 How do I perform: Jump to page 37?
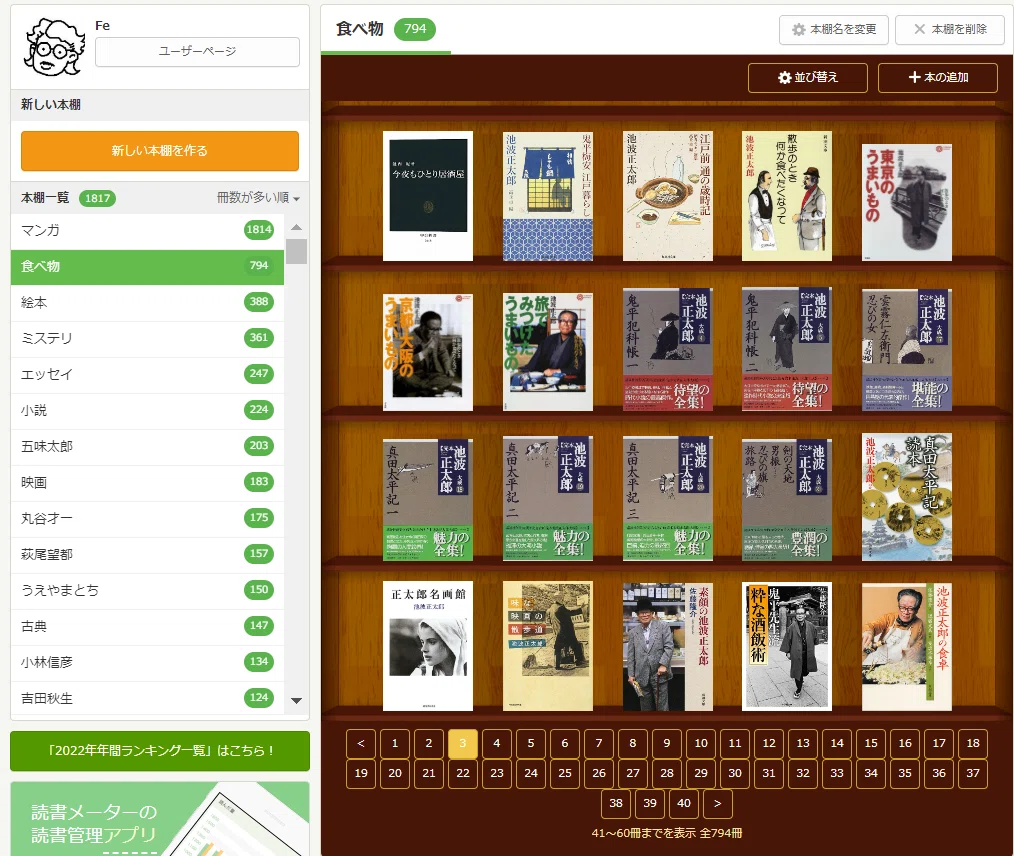973,773
